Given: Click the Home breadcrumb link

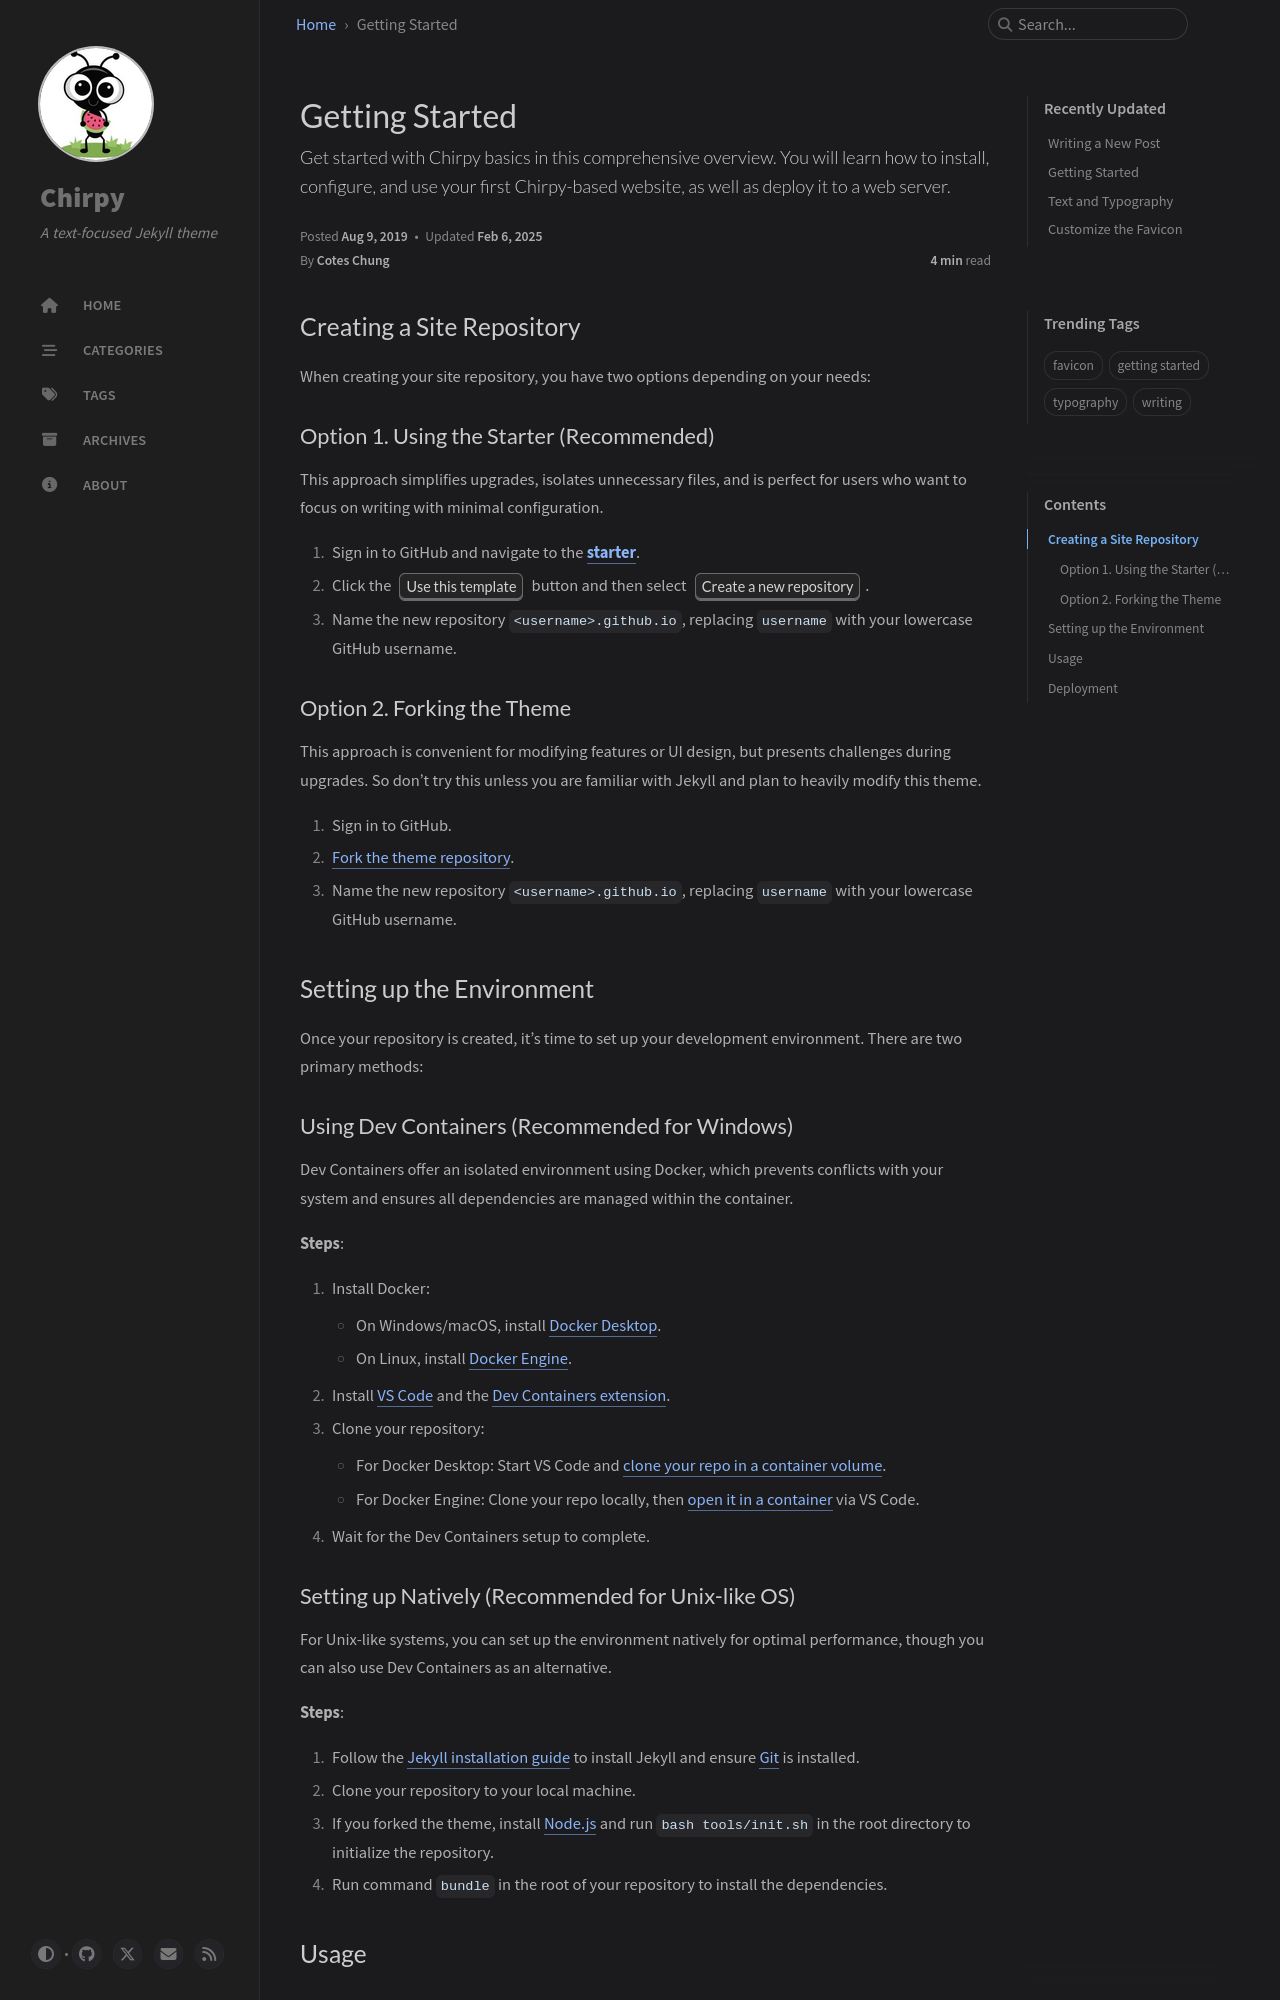Looking at the screenshot, I should [x=316, y=24].
